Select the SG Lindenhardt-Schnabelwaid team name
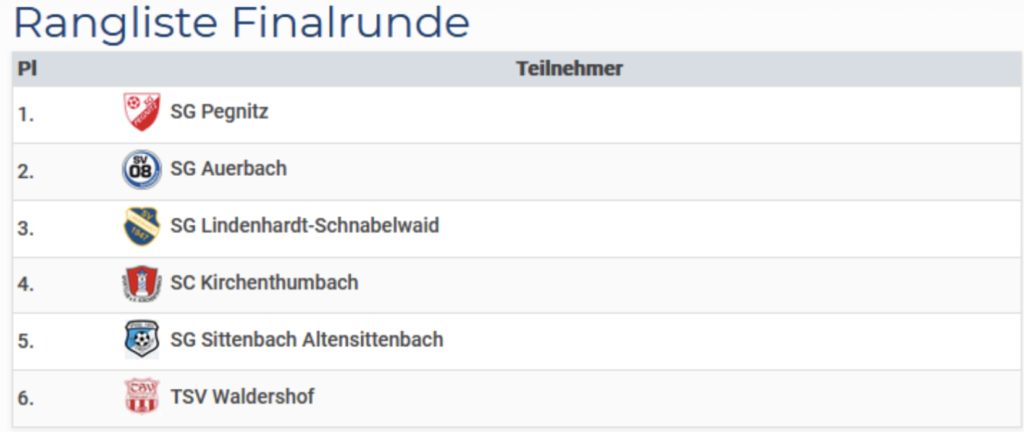This screenshot has height=432, width=1024. (x=304, y=226)
